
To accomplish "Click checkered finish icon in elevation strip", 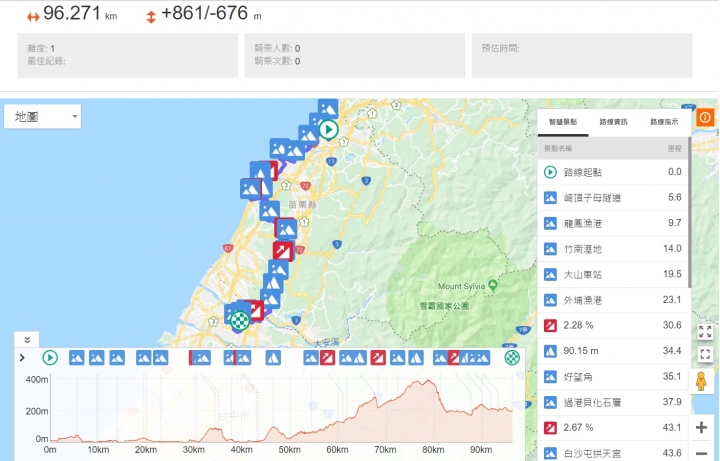I will click(512, 358).
